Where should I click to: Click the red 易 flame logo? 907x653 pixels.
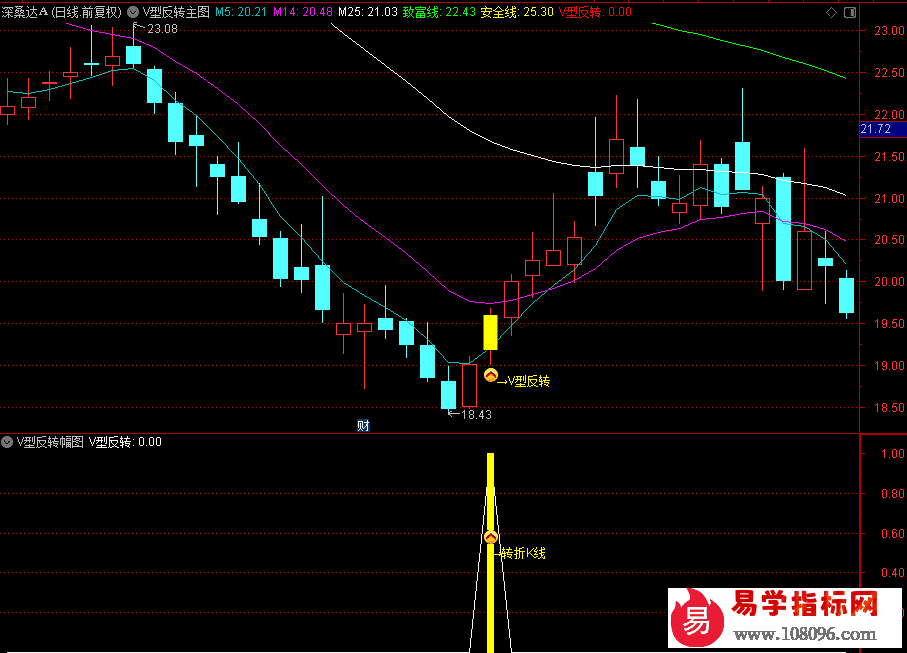[x=696, y=619]
